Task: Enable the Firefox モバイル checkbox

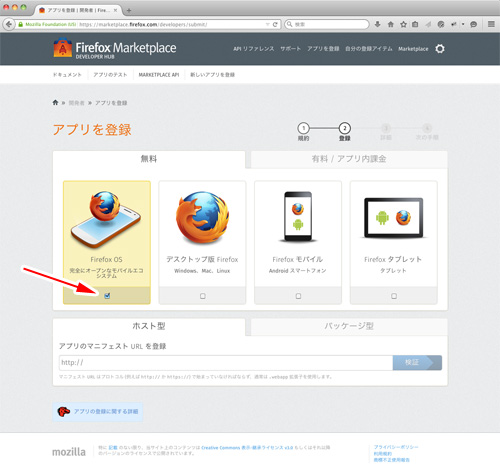Action: (x=298, y=296)
